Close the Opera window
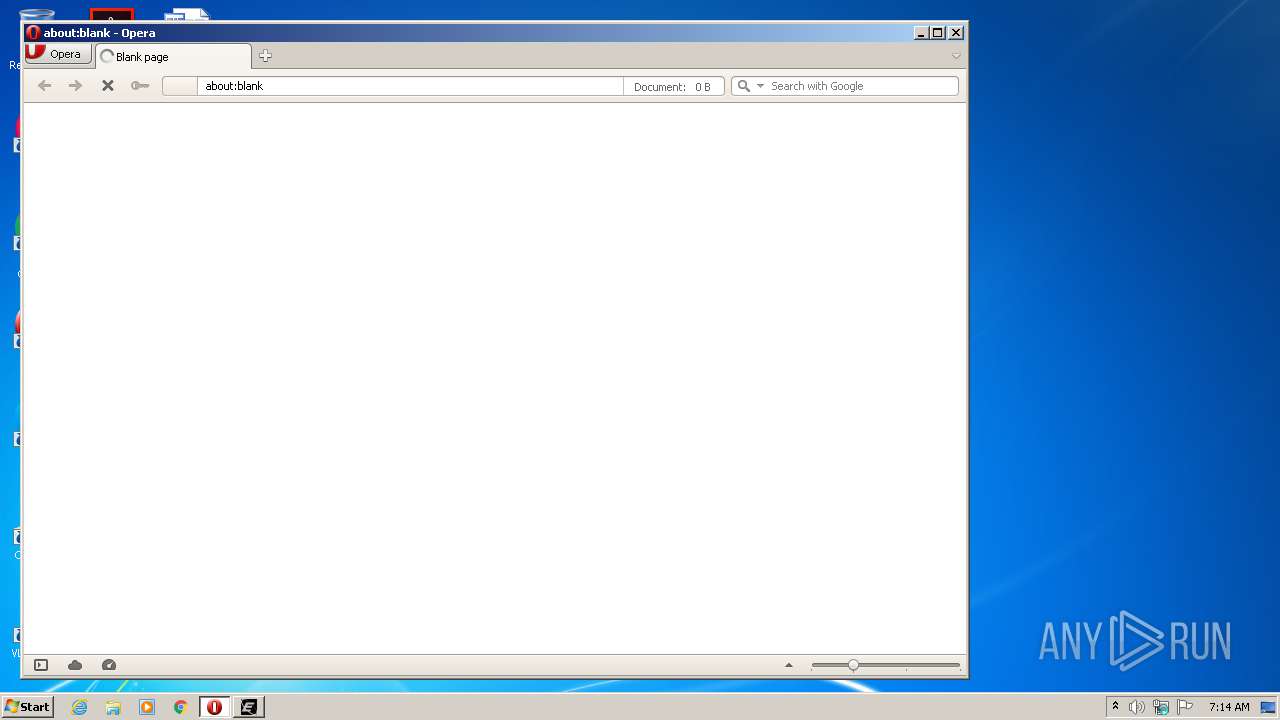1280x720 pixels. [956, 33]
